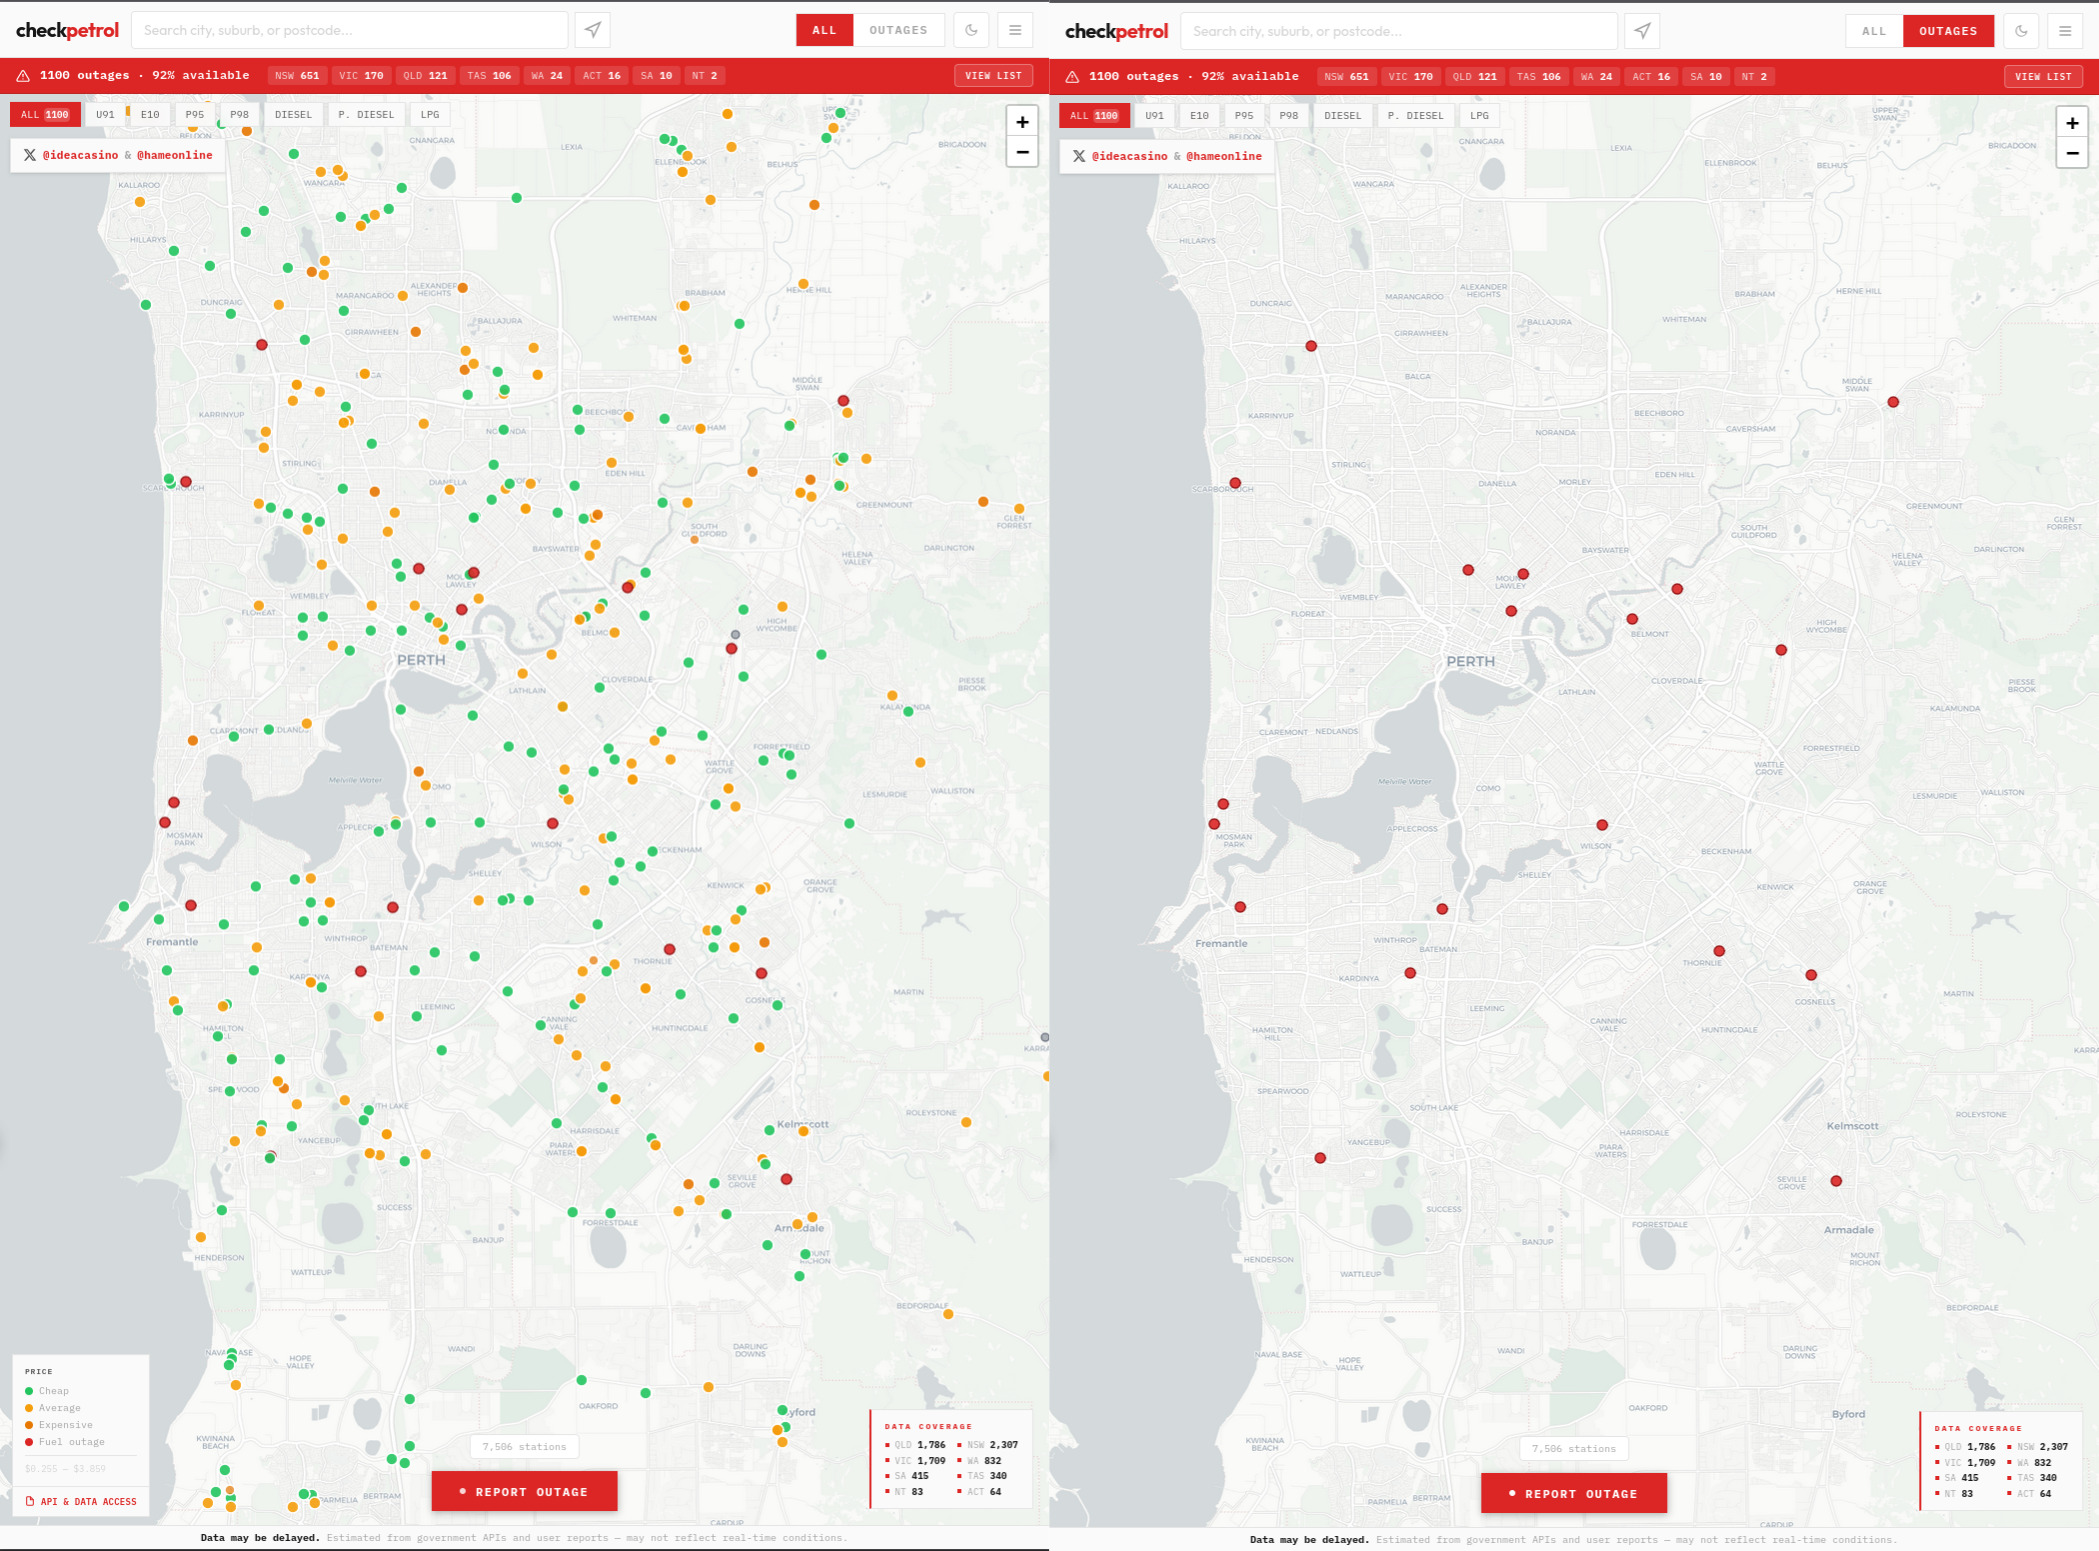Select the NSW 651 state chip in left pane
The width and height of the screenshot is (2099, 1551).
pos(297,76)
